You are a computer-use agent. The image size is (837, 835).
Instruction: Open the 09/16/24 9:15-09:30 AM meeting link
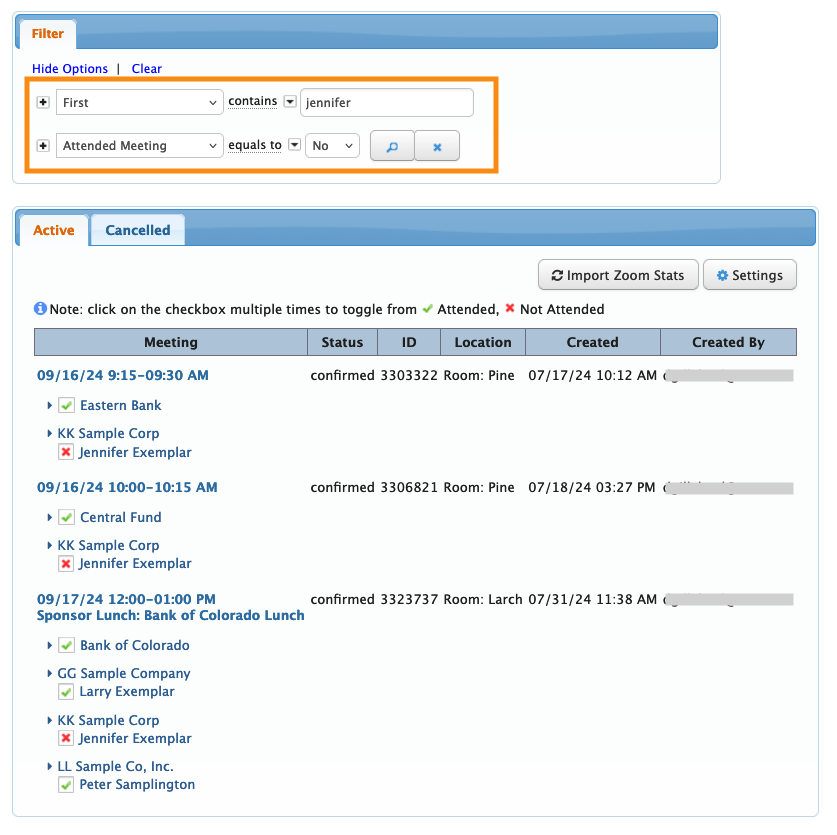(123, 375)
